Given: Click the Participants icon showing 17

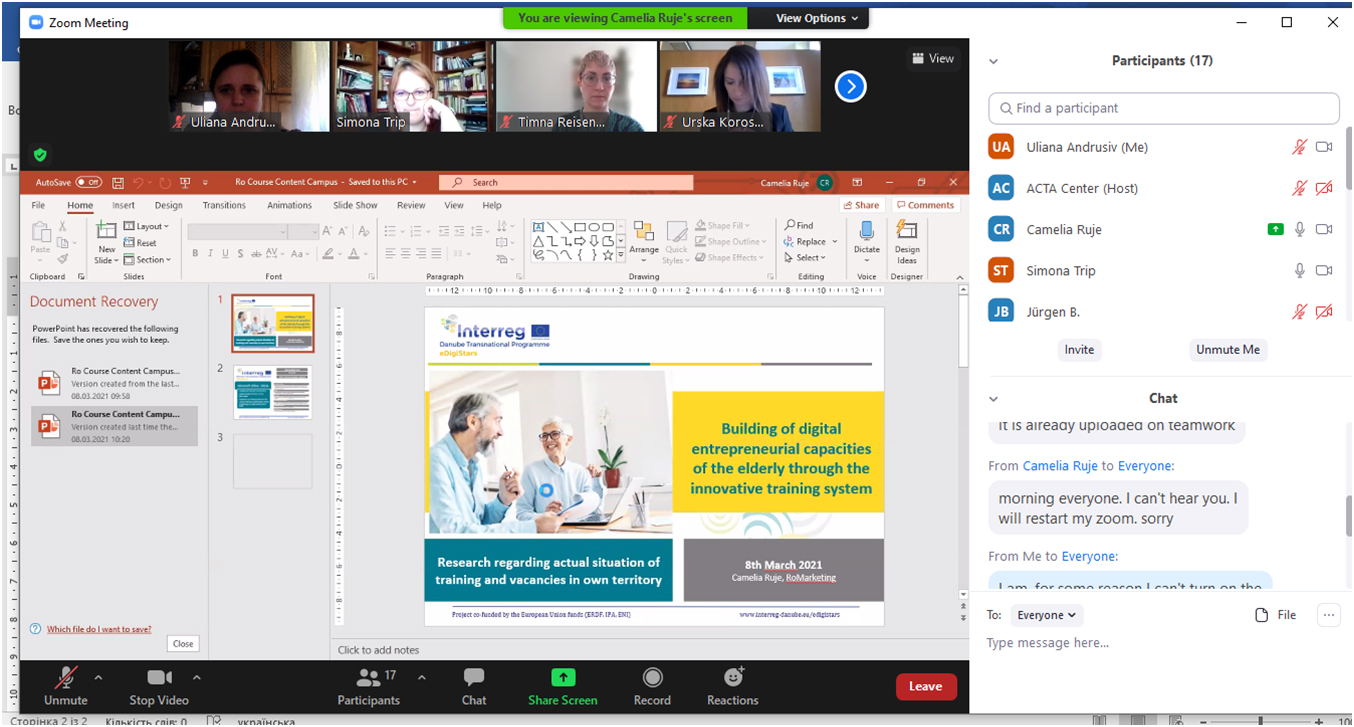Looking at the screenshot, I should click(x=369, y=678).
